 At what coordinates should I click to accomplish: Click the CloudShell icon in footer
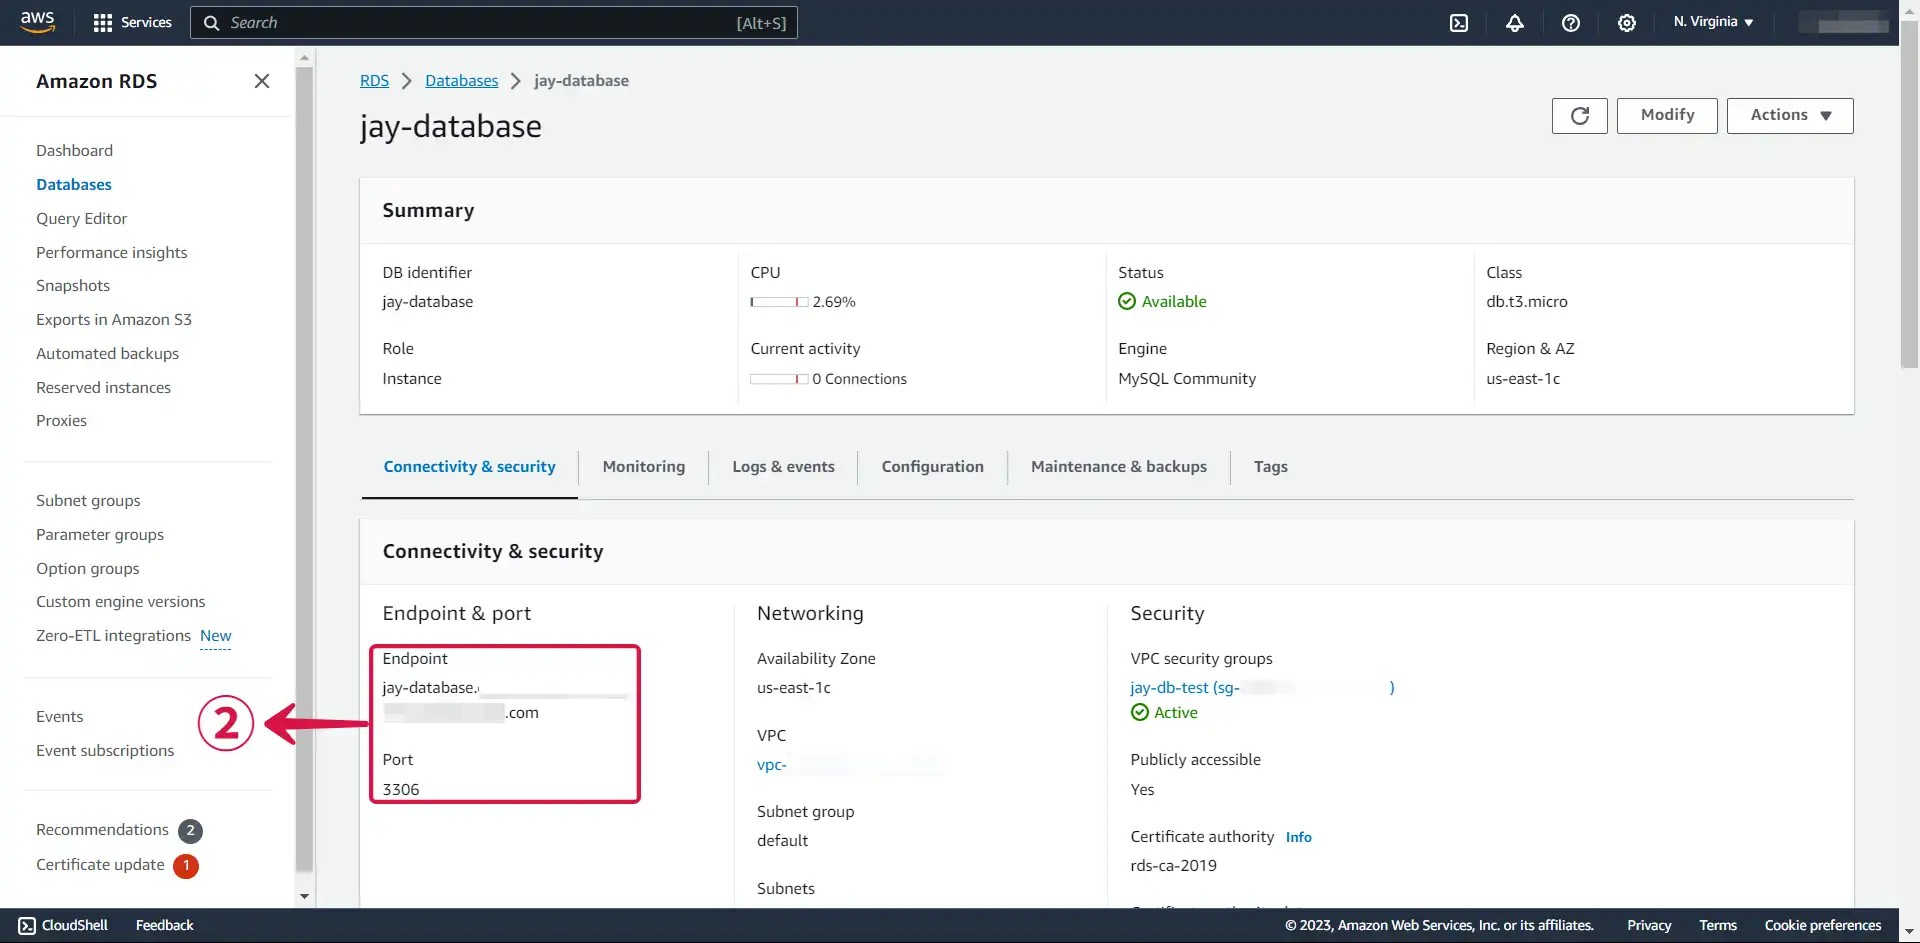tap(27, 925)
